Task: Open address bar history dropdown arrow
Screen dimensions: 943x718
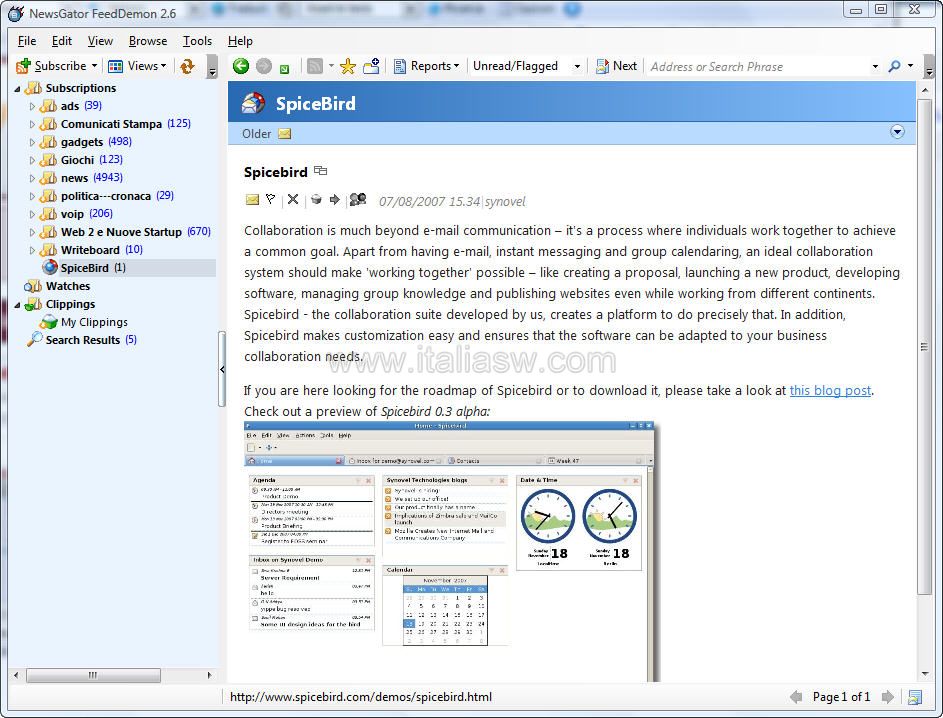Action: pyautogui.click(x=875, y=66)
